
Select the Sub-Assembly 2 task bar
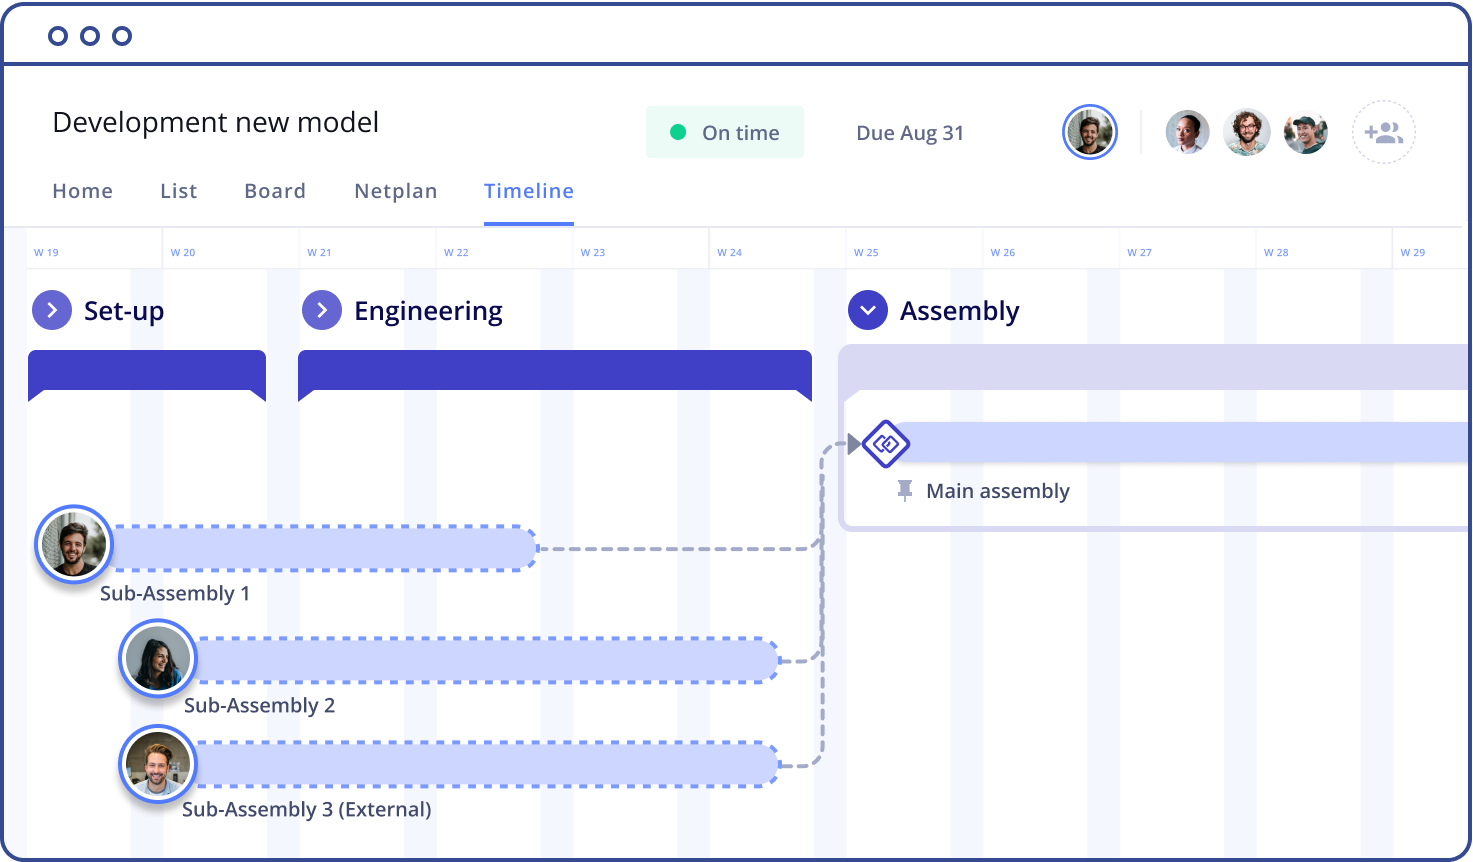(486, 660)
